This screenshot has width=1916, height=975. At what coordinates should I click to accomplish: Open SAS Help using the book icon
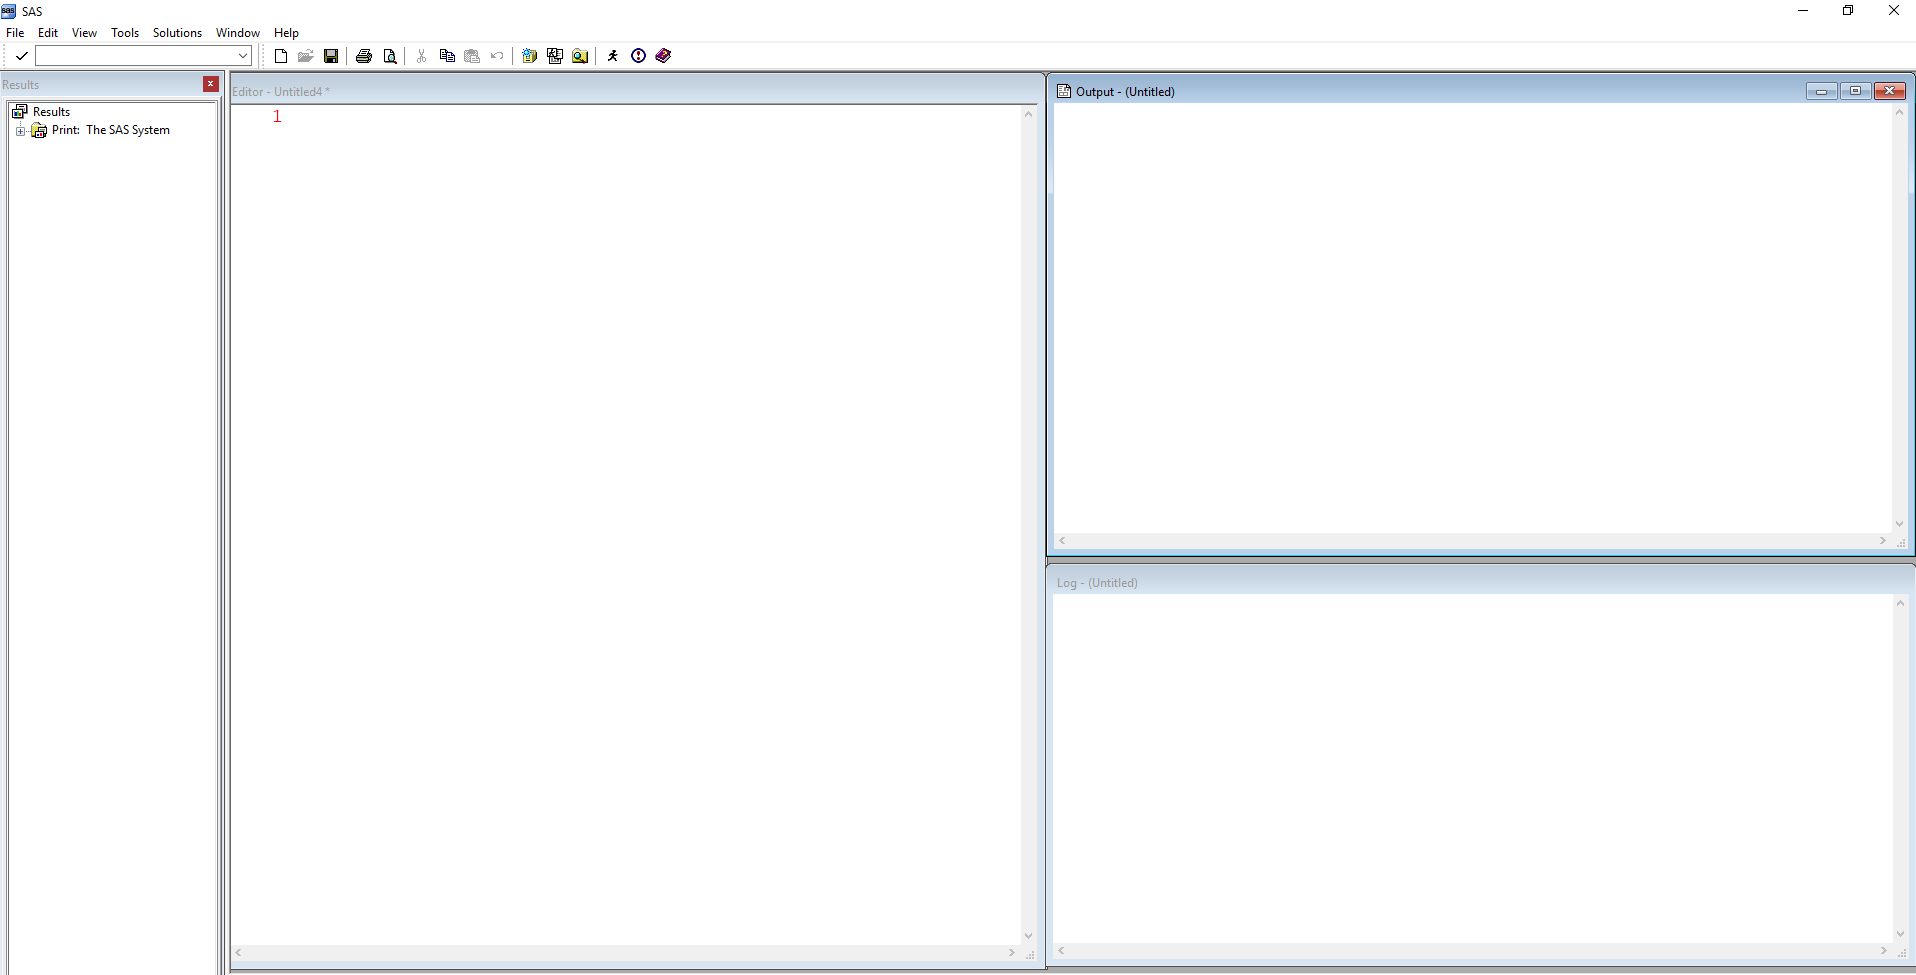pyautogui.click(x=663, y=56)
